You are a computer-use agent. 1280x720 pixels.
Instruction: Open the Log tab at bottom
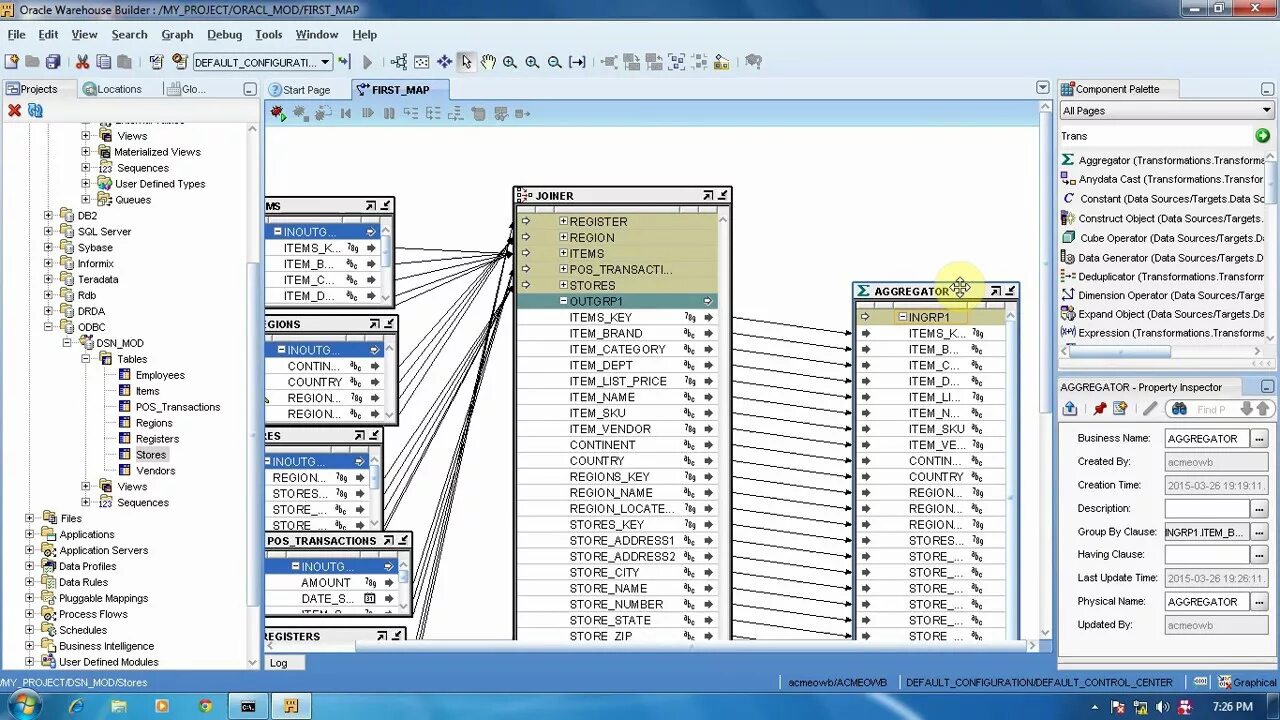[279, 662]
